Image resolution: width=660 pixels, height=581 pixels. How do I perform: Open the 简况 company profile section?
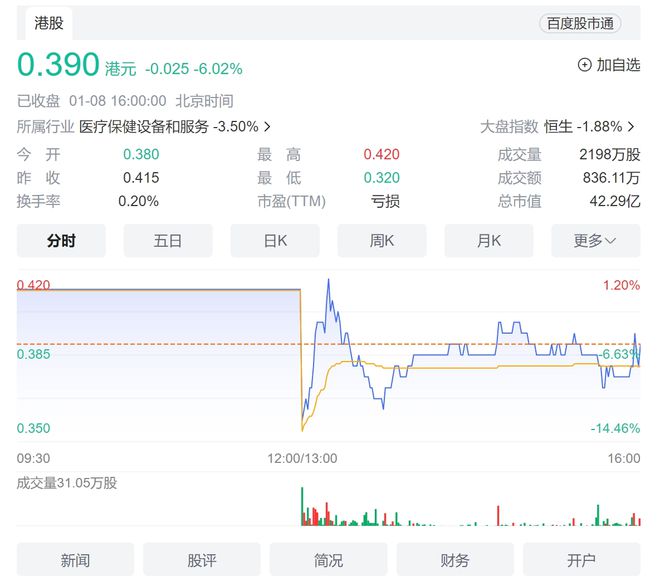coord(328,560)
